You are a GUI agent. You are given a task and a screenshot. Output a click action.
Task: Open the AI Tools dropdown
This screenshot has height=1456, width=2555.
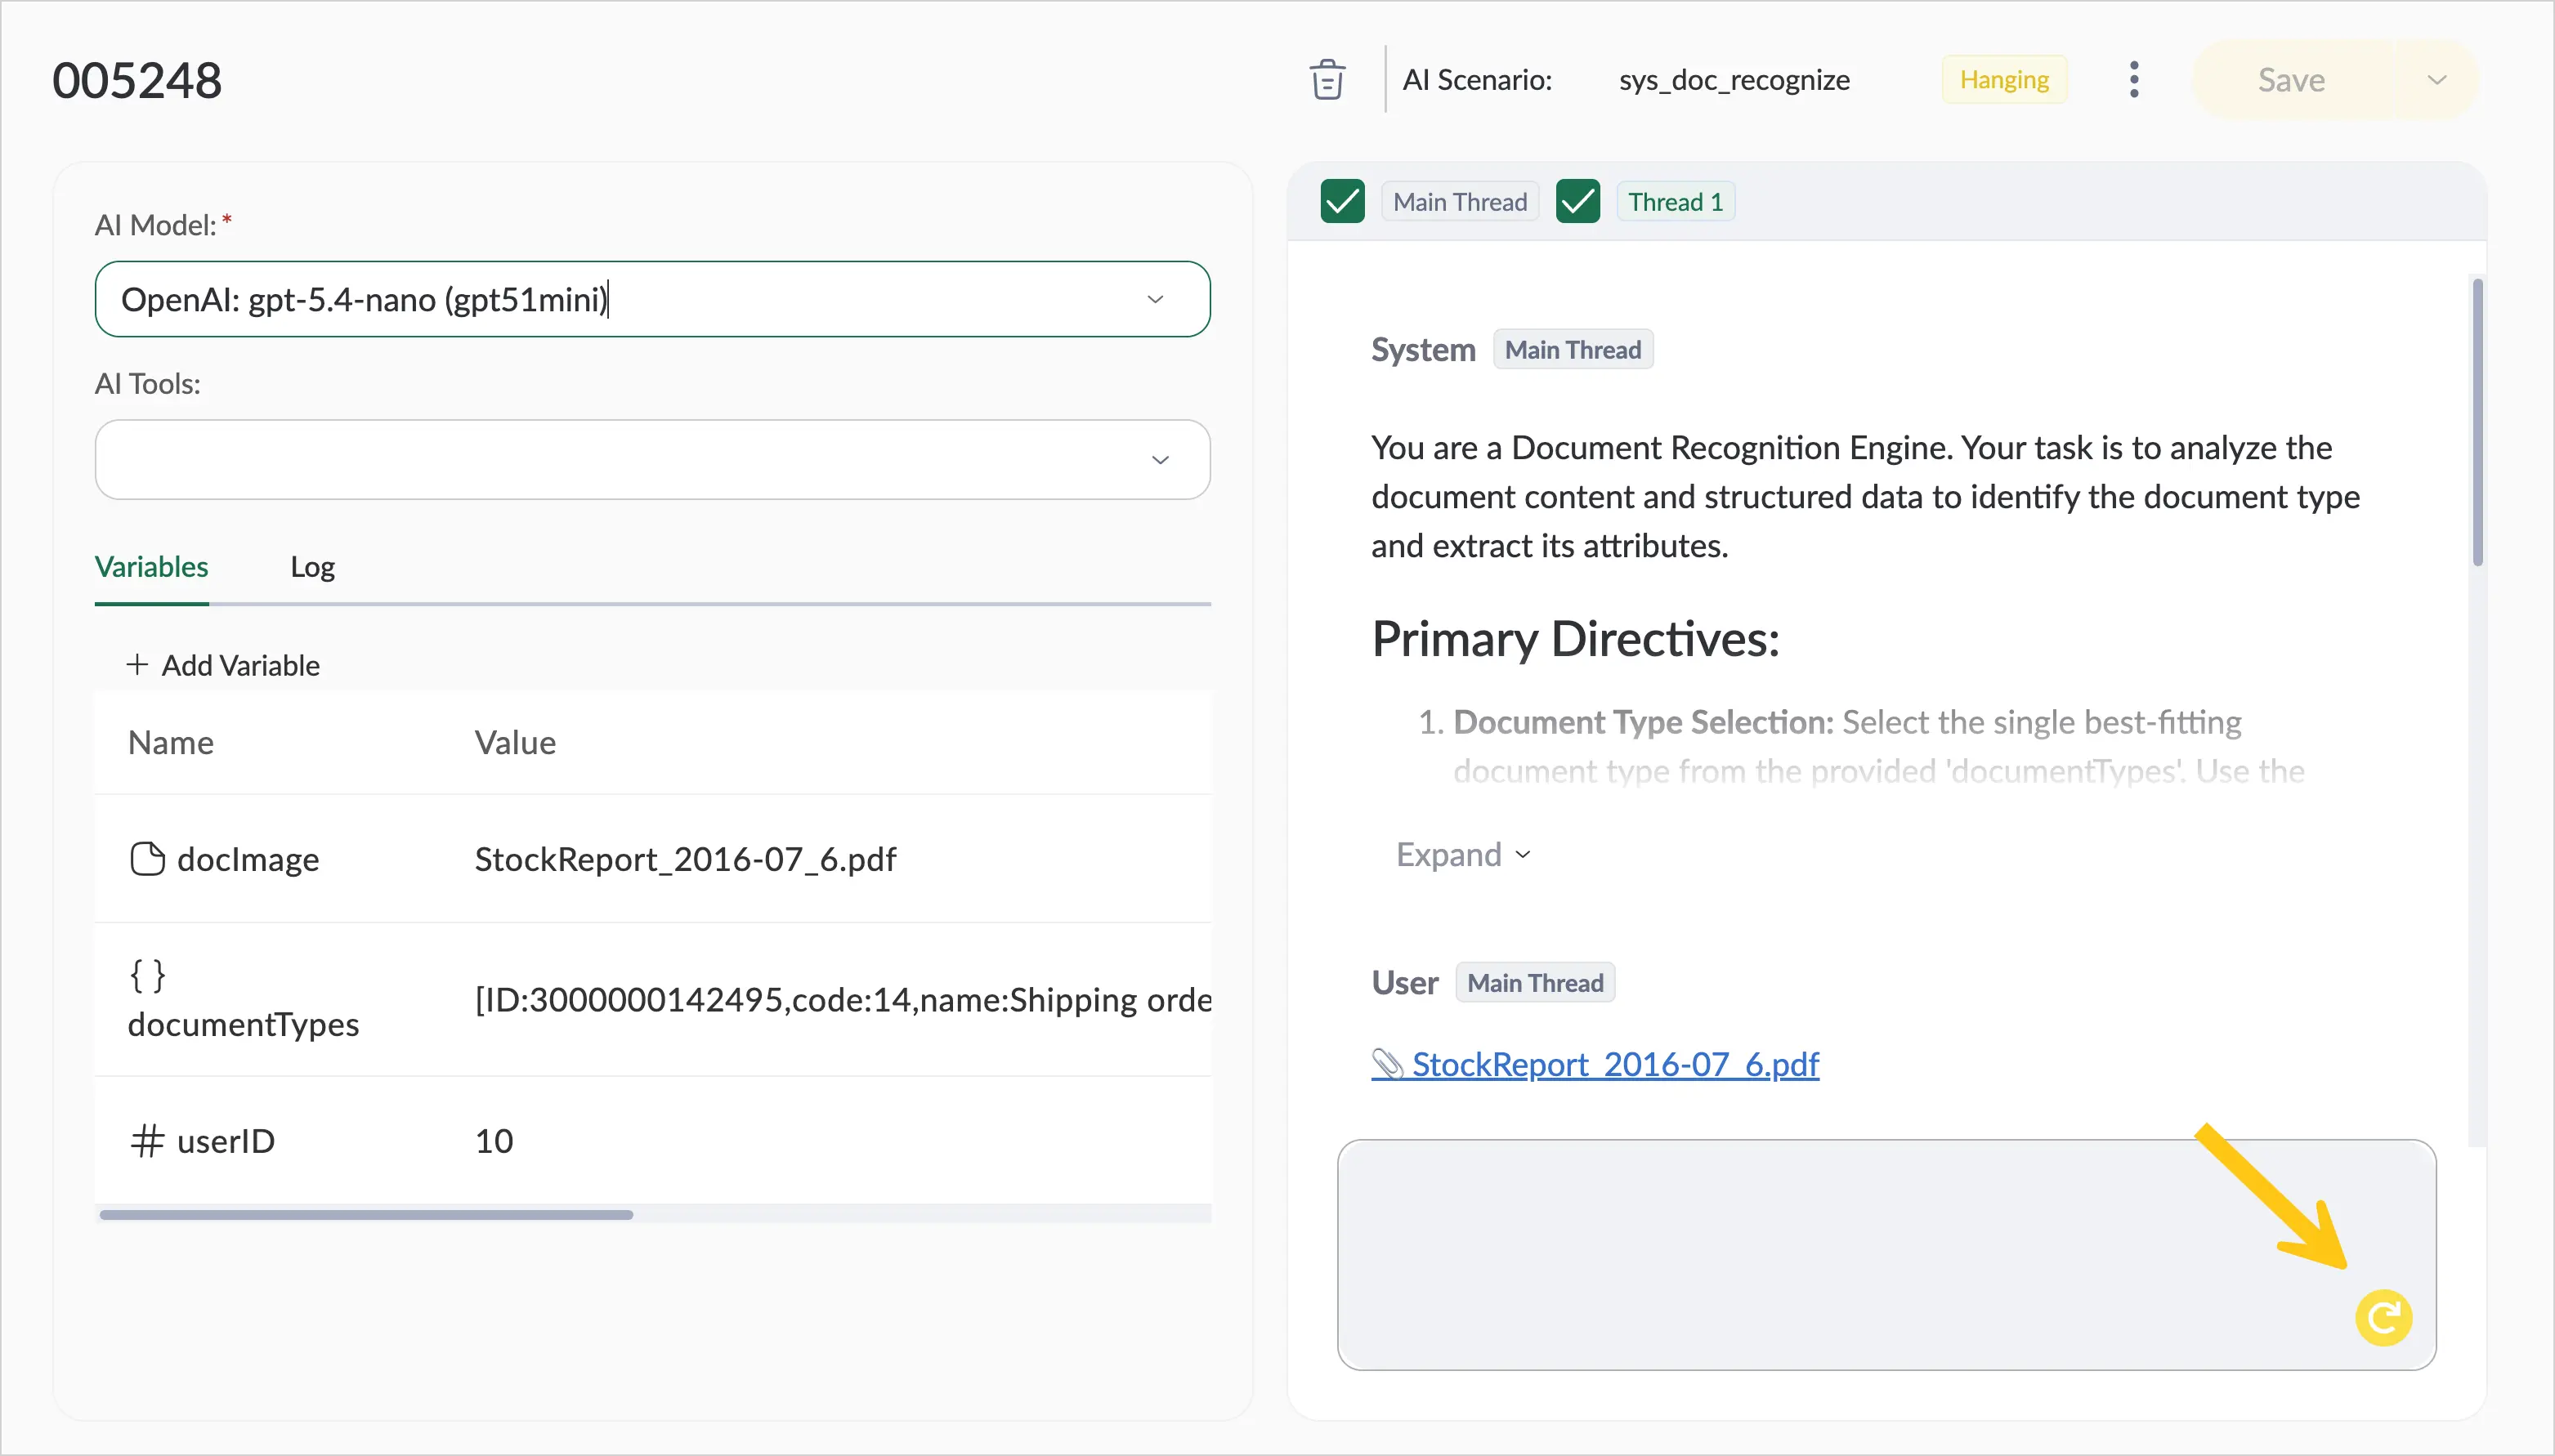652,459
